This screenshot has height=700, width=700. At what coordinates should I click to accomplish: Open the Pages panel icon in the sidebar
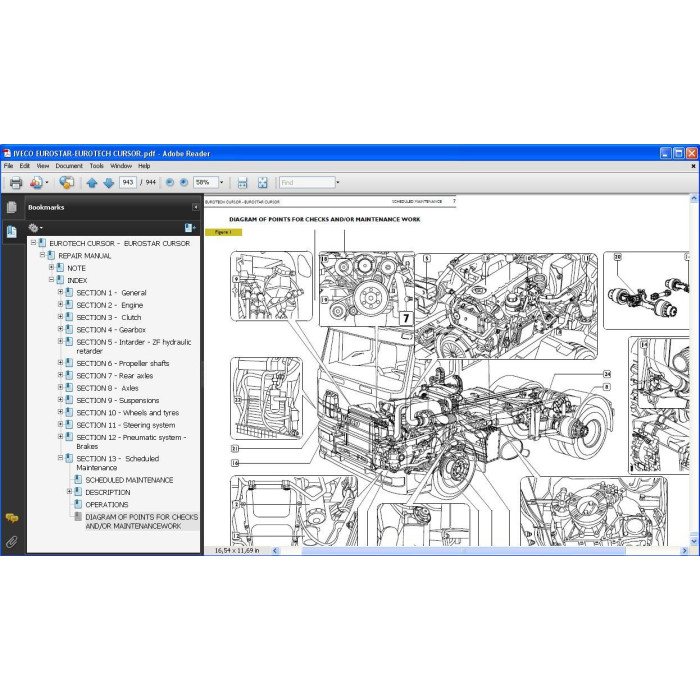pyautogui.click(x=12, y=207)
